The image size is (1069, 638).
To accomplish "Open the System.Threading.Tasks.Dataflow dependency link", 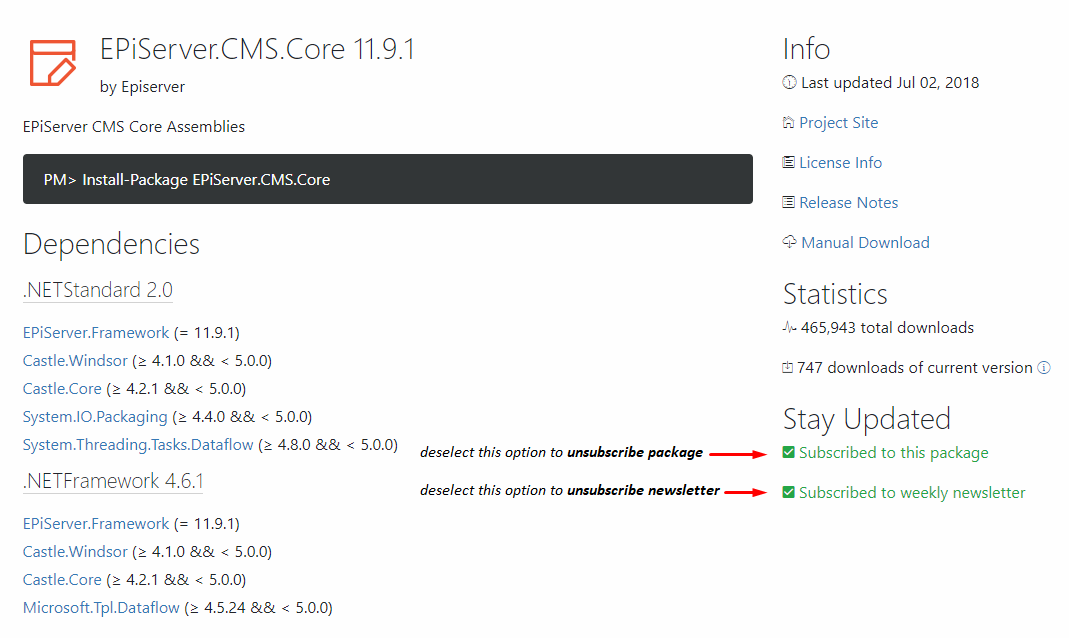I will pyautogui.click(x=138, y=445).
